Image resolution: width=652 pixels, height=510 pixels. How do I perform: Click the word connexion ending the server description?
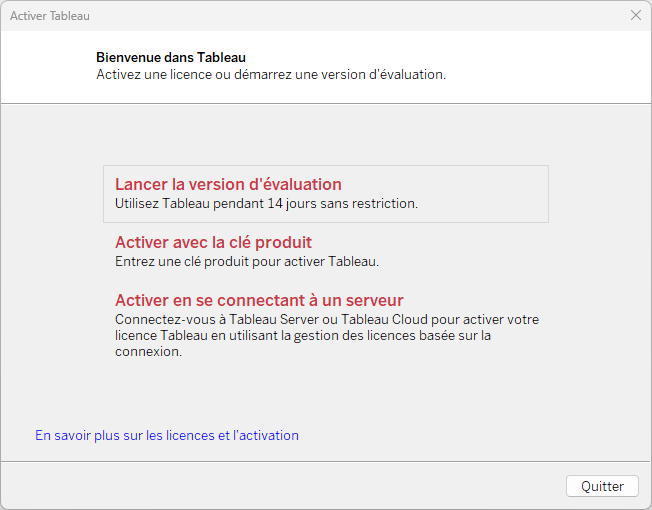[148, 352]
